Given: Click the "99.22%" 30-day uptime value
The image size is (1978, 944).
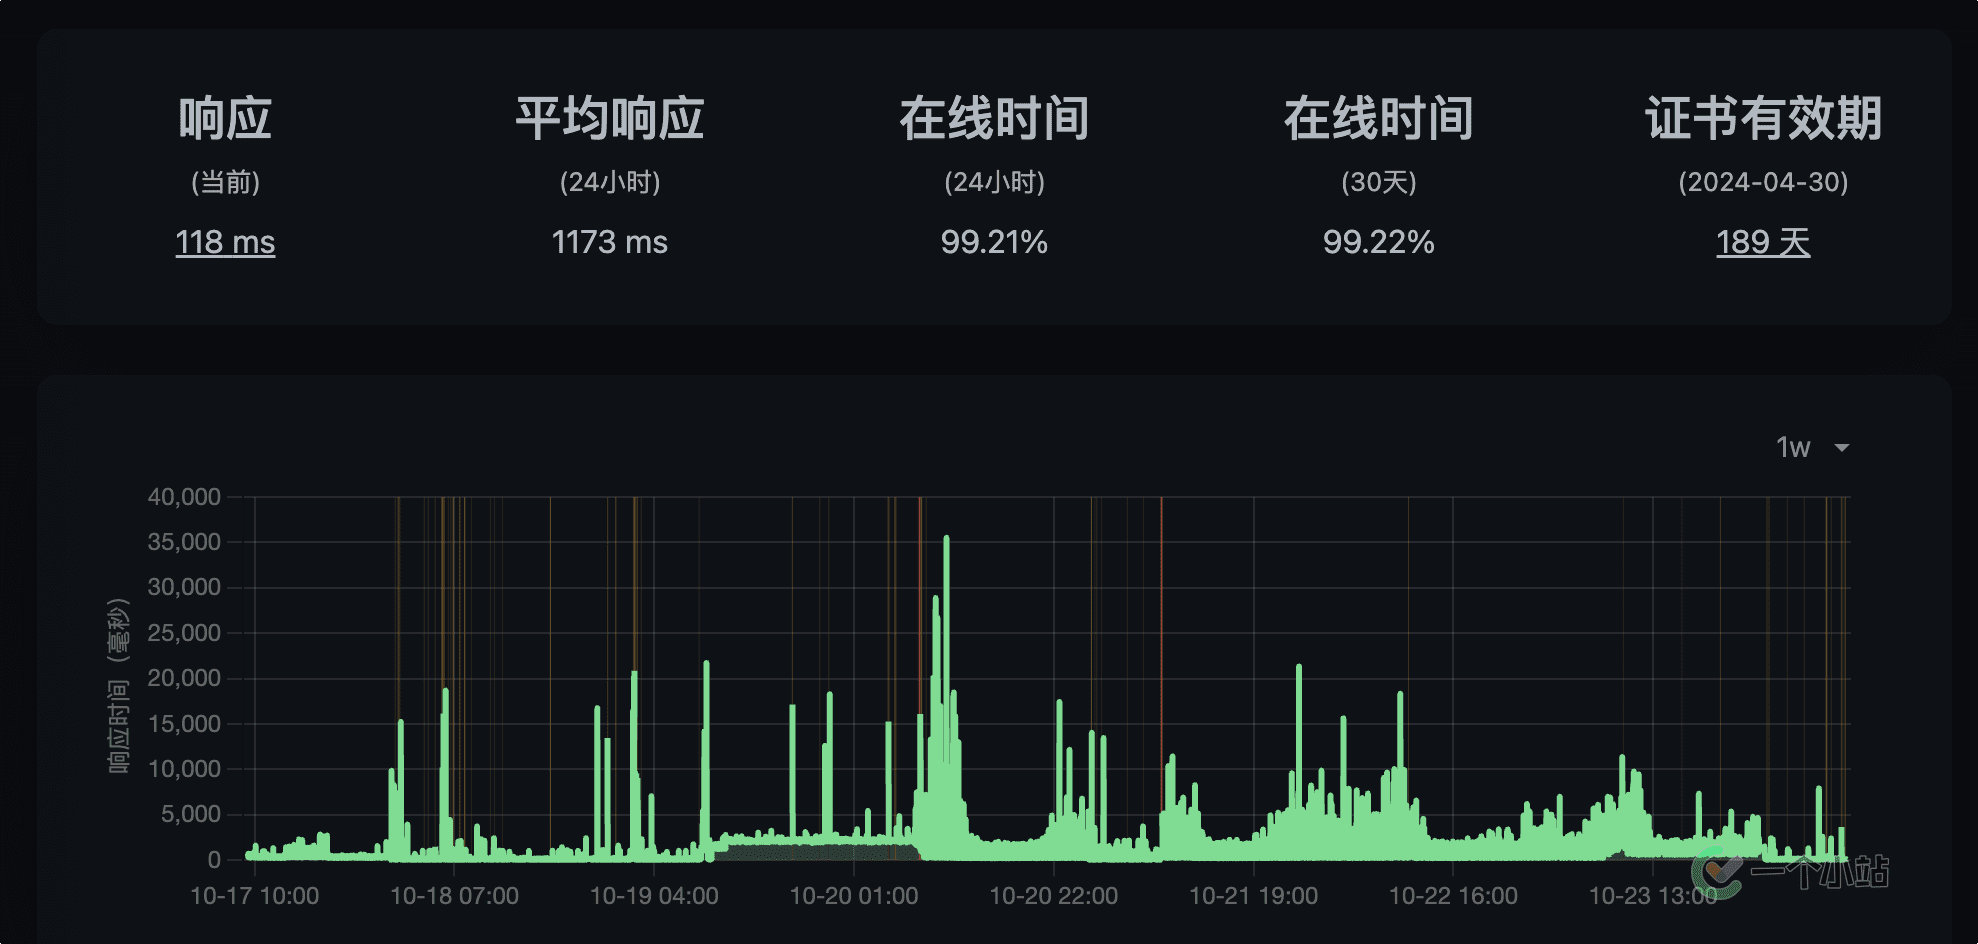Looking at the screenshot, I should 1378,242.
